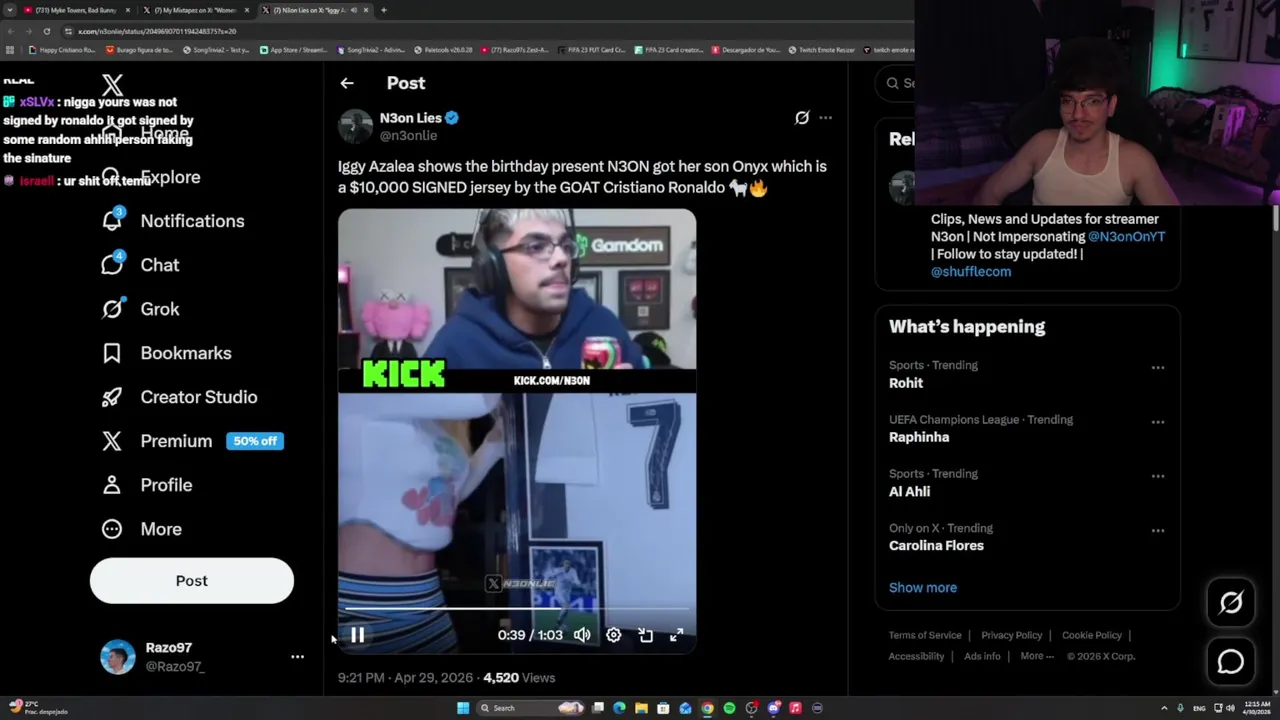The image size is (1280, 720).
Task: Open N3on Lies profile avatar
Action: coord(355,126)
